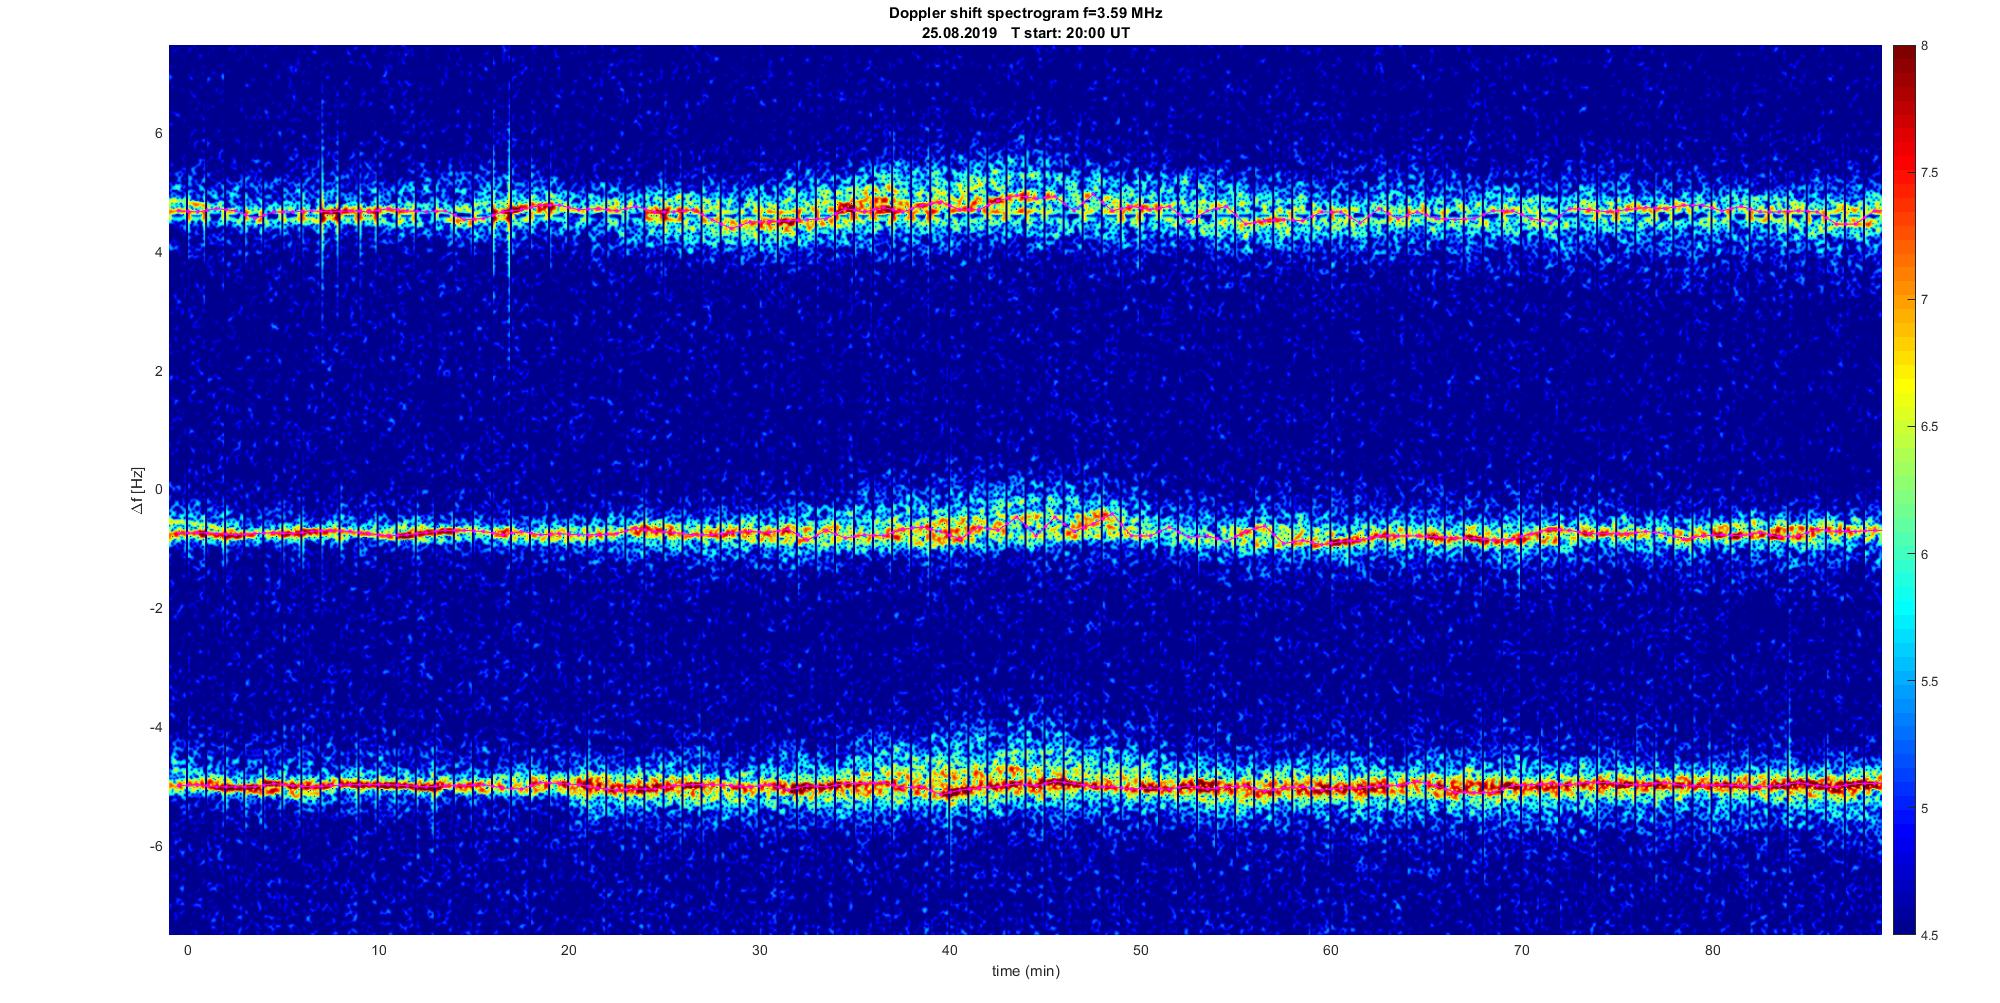Click the x-axis label 'time (min)'

pyautogui.click(x=1025, y=970)
